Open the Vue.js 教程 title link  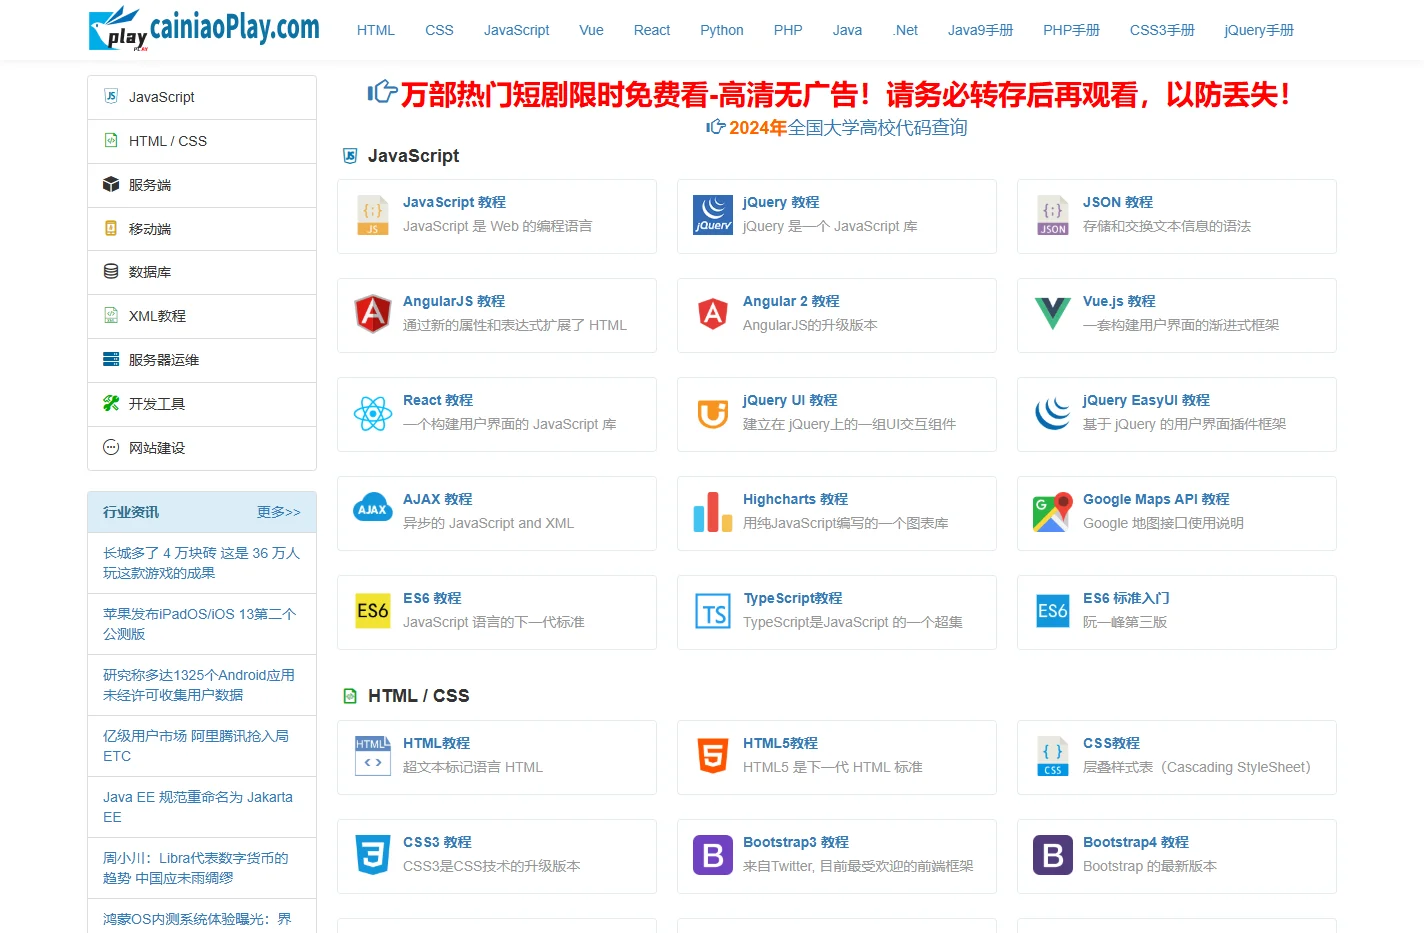(1119, 301)
